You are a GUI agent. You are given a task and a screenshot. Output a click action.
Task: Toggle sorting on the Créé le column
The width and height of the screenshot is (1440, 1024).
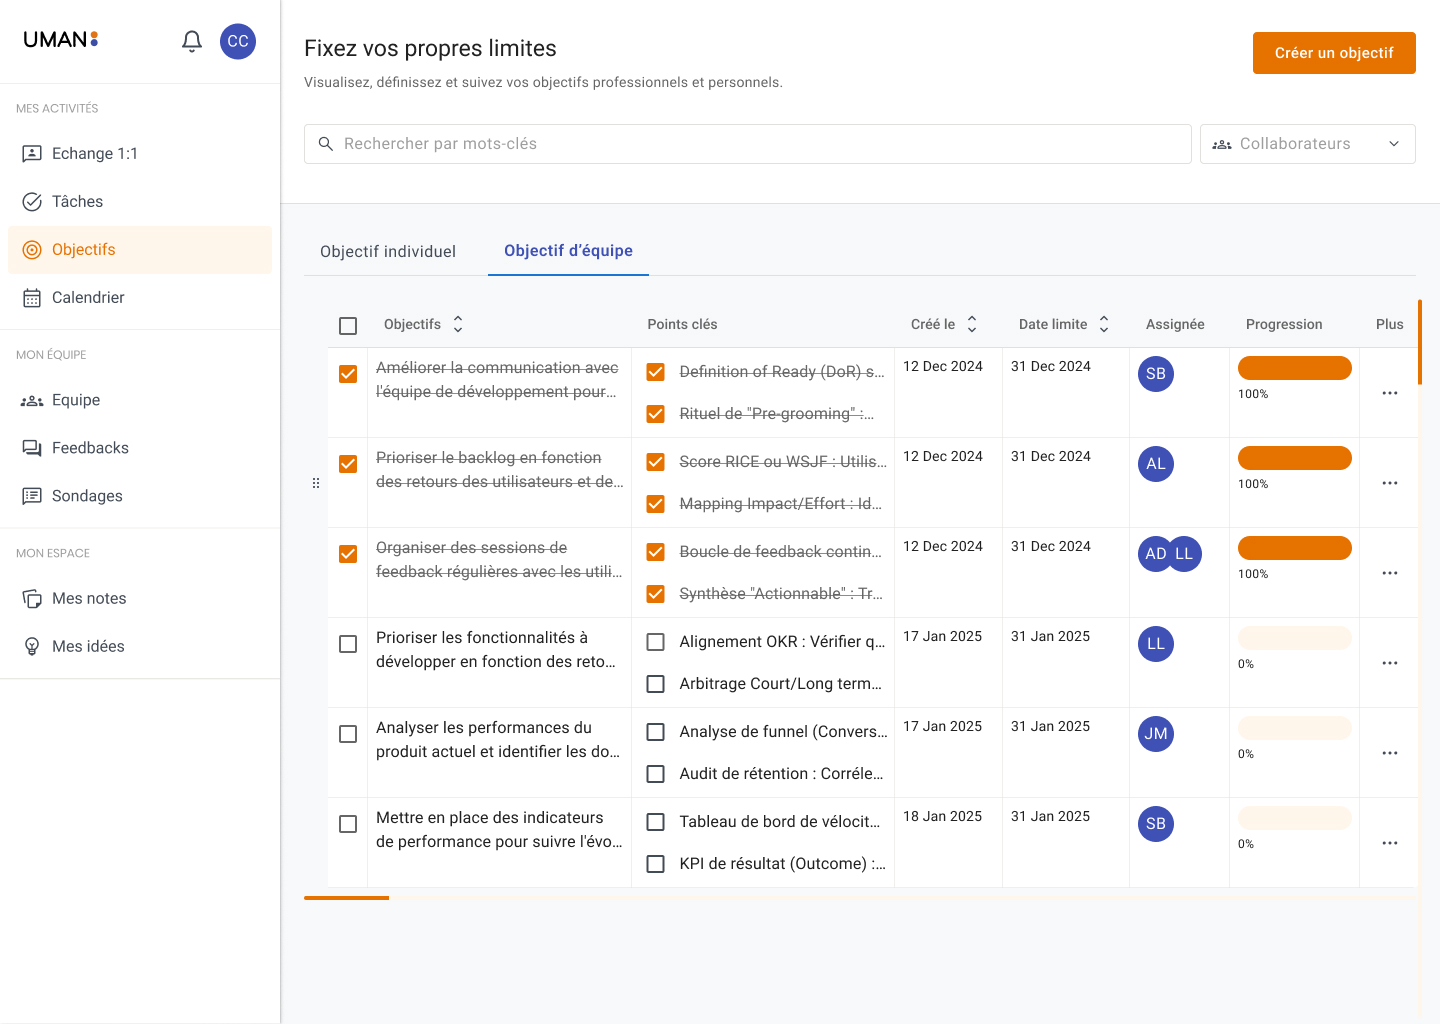(x=972, y=323)
